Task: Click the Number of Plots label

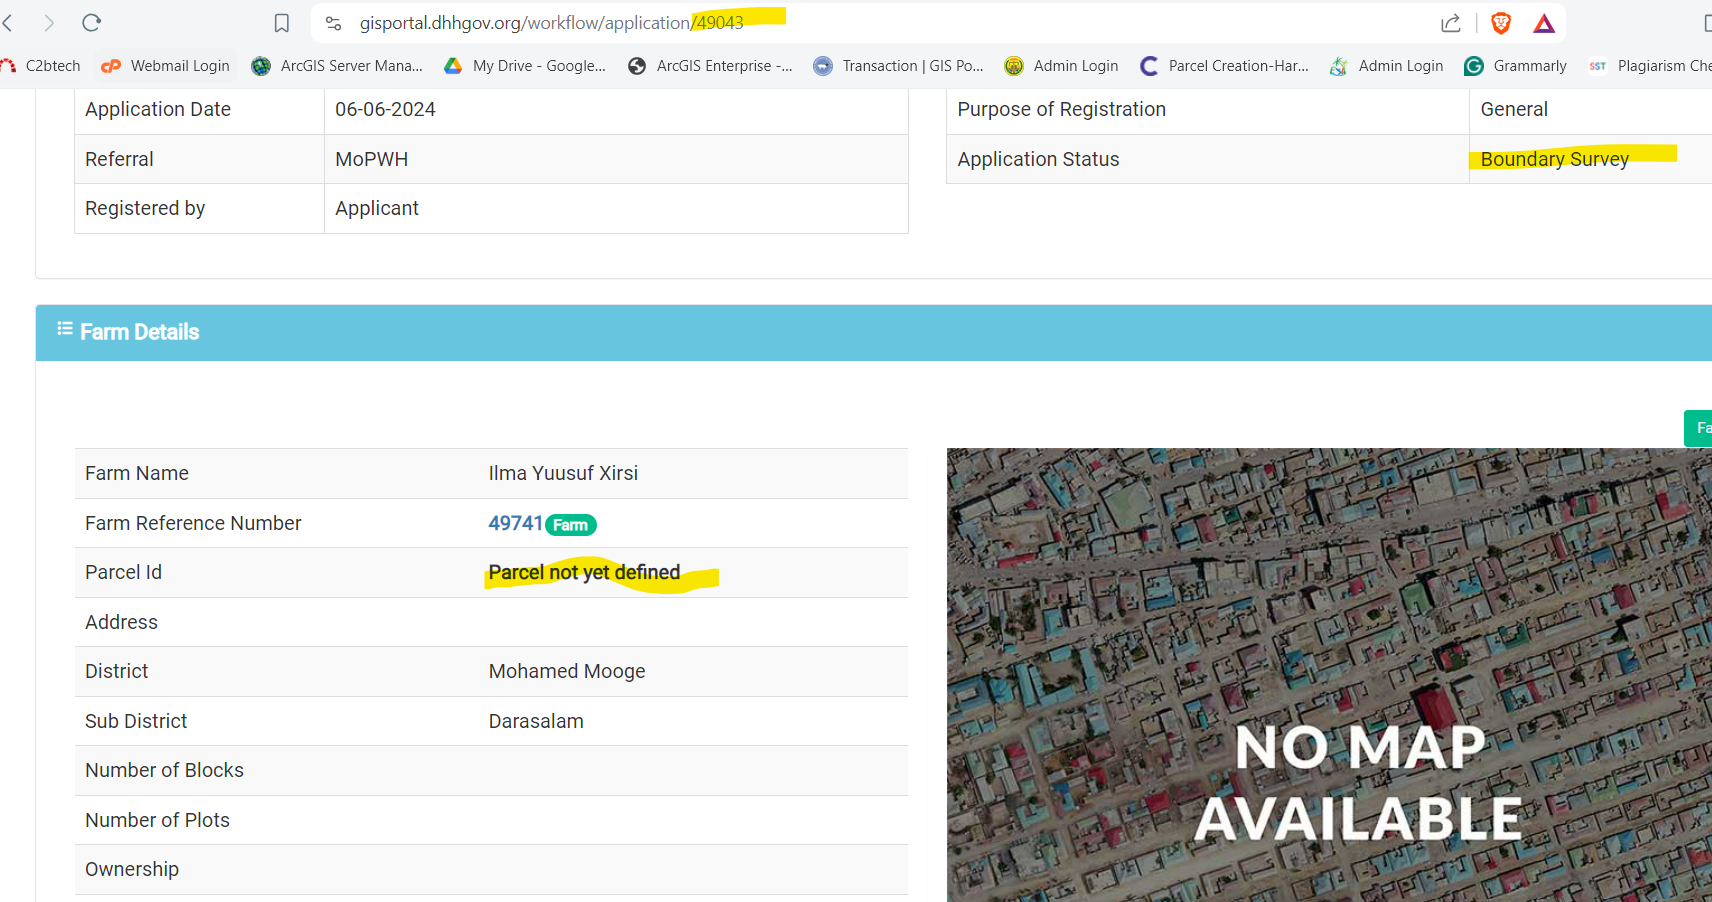Action: pyautogui.click(x=157, y=820)
